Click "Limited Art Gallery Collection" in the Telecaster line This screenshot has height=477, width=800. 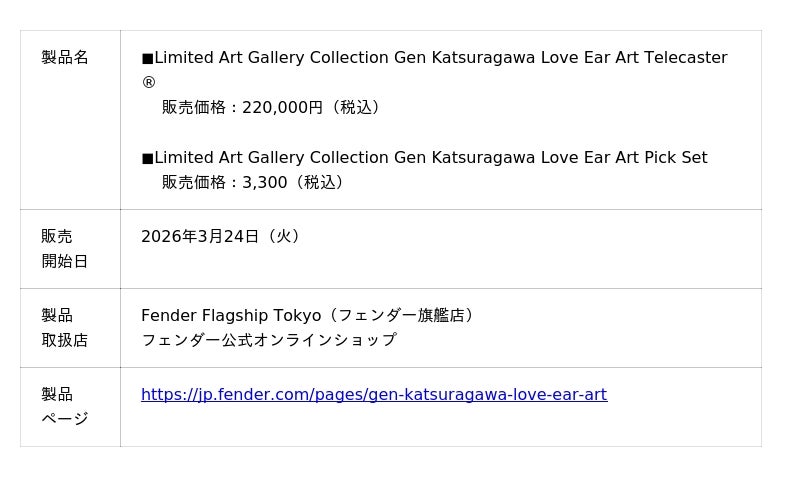click(x=271, y=58)
